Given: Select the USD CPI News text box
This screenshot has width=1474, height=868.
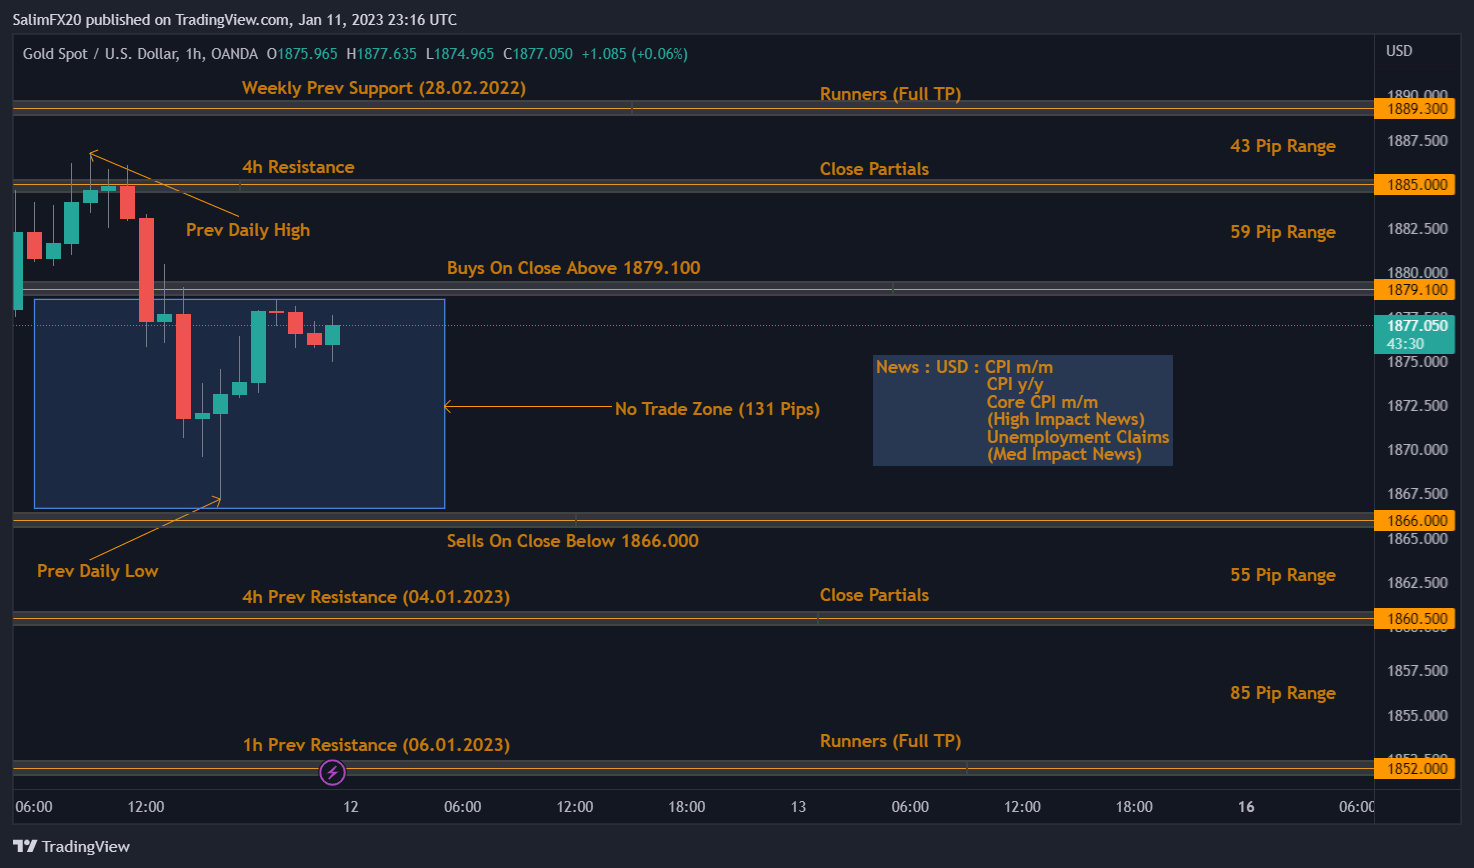Looking at the screenshot, I should (x=1022, y=411).
